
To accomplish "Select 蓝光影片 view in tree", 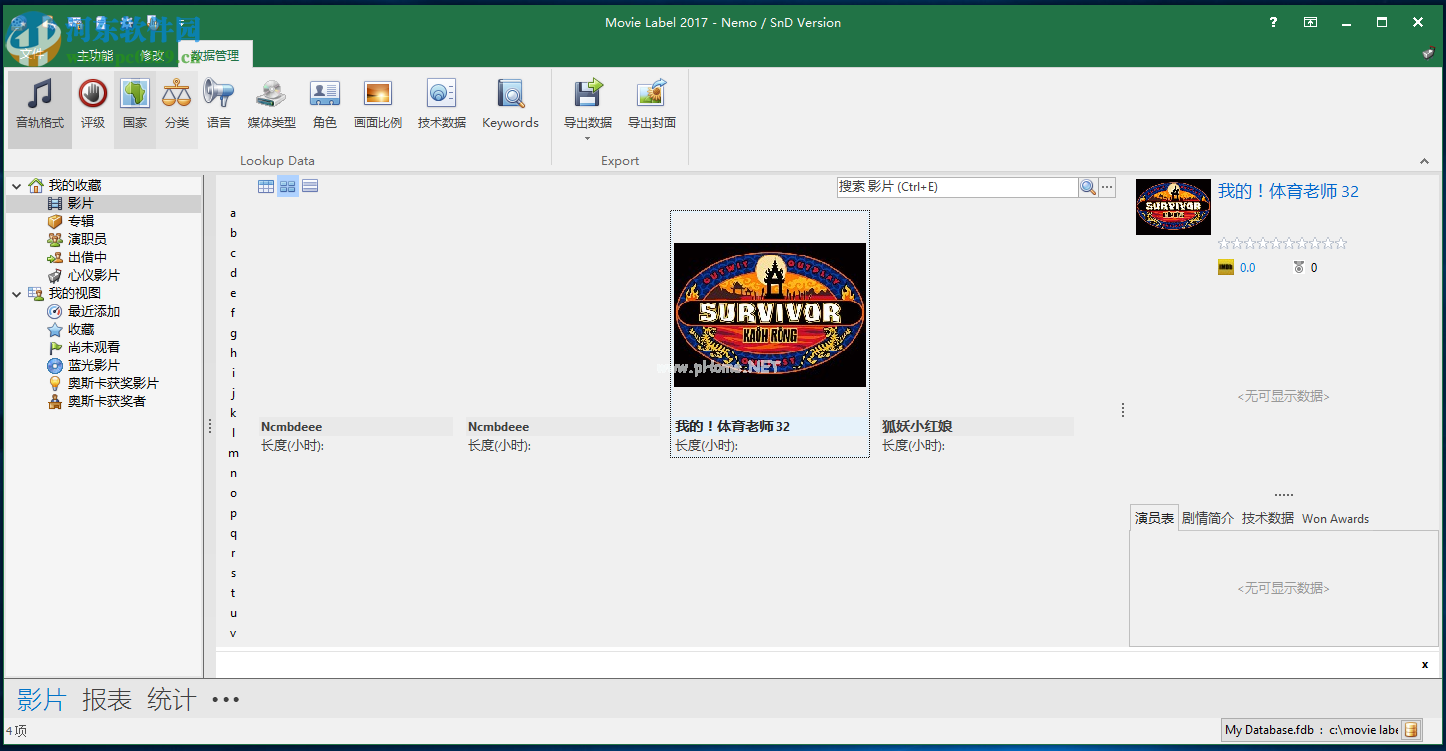I will coord(93,365).
